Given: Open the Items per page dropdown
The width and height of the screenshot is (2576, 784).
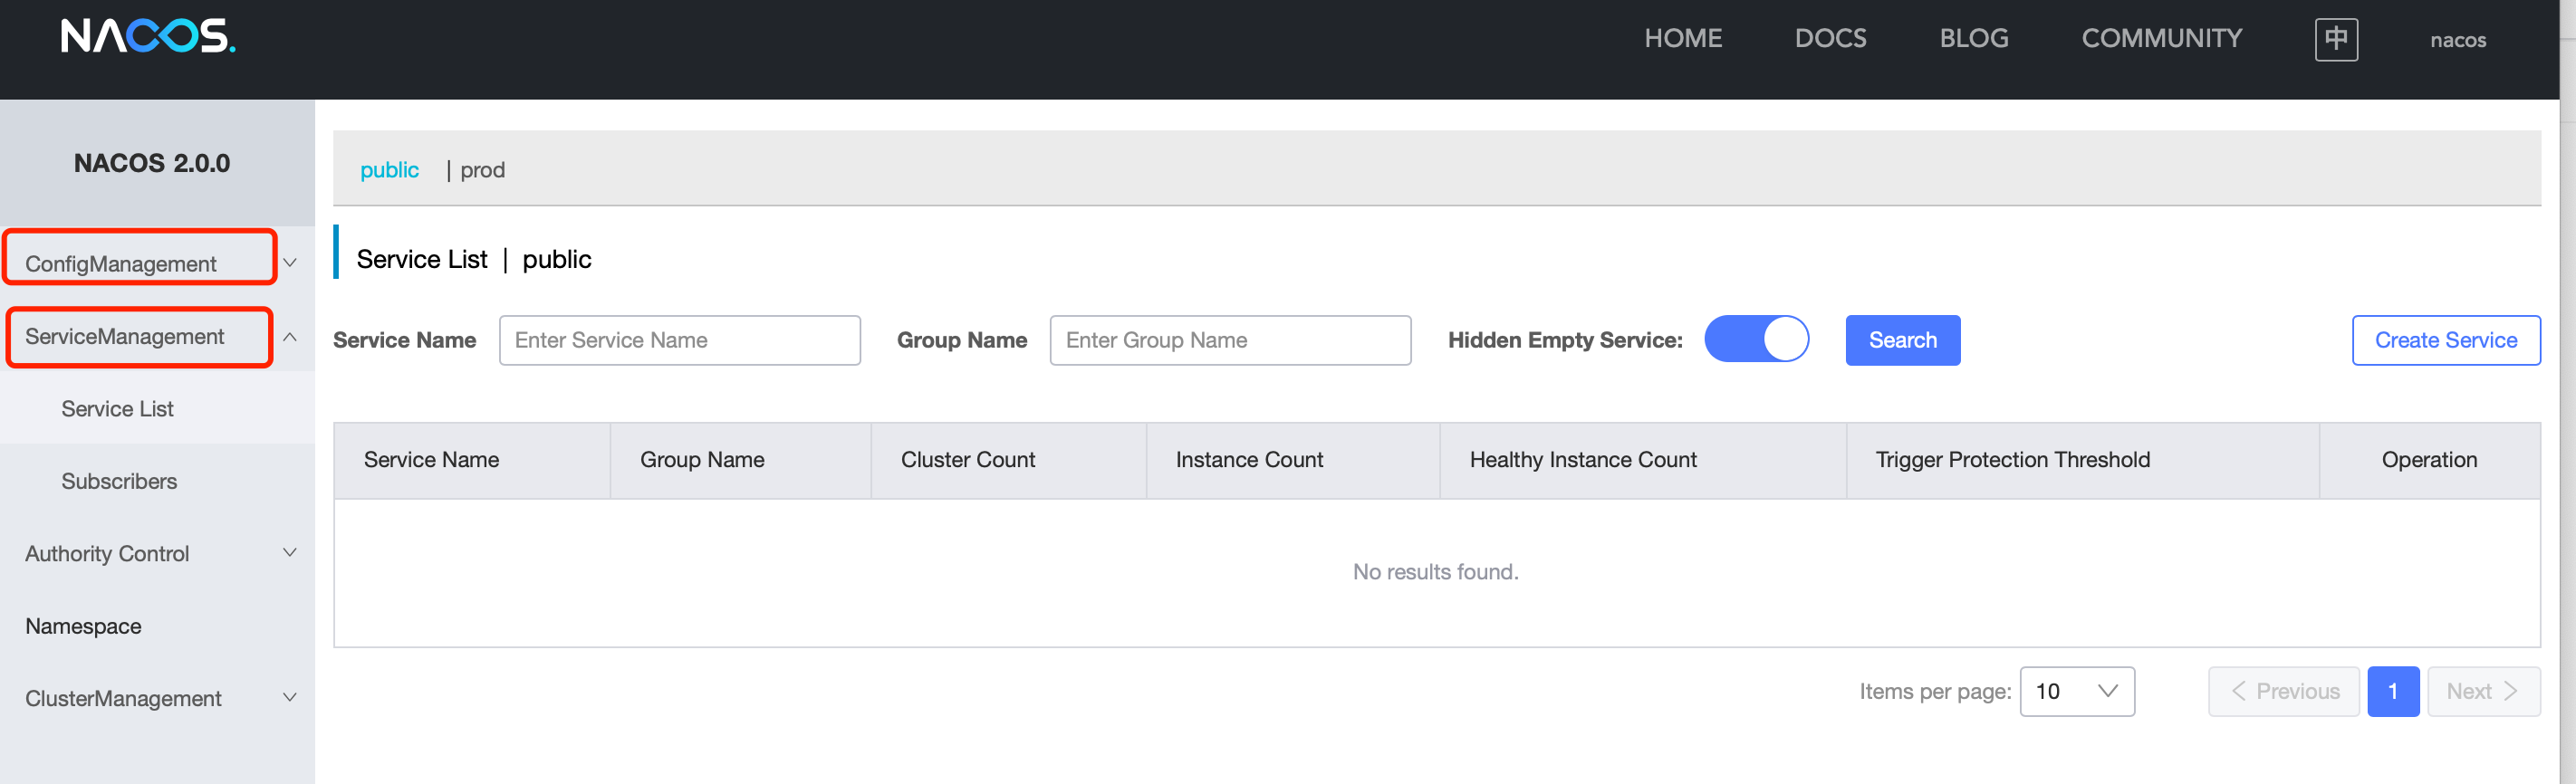Looking at the screenshot, I should tap(2077, 691).
